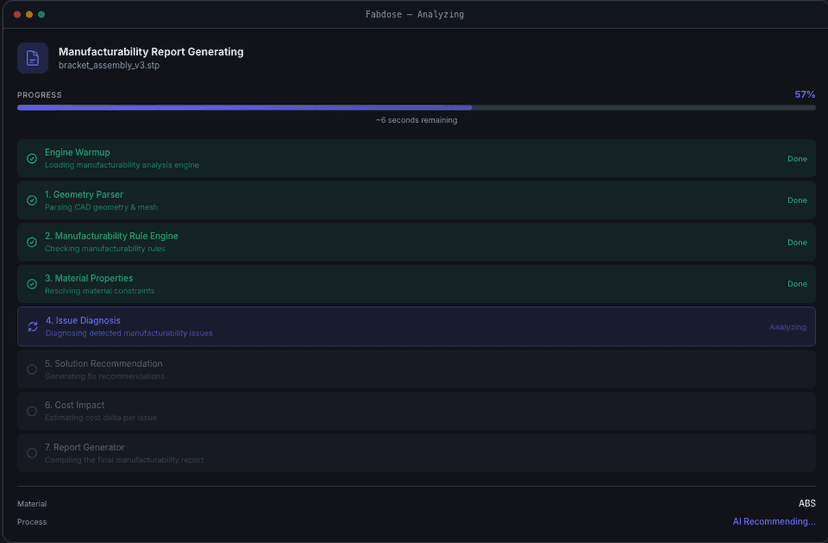Click the Manufacturability Report Generating heading

[151, 52]
